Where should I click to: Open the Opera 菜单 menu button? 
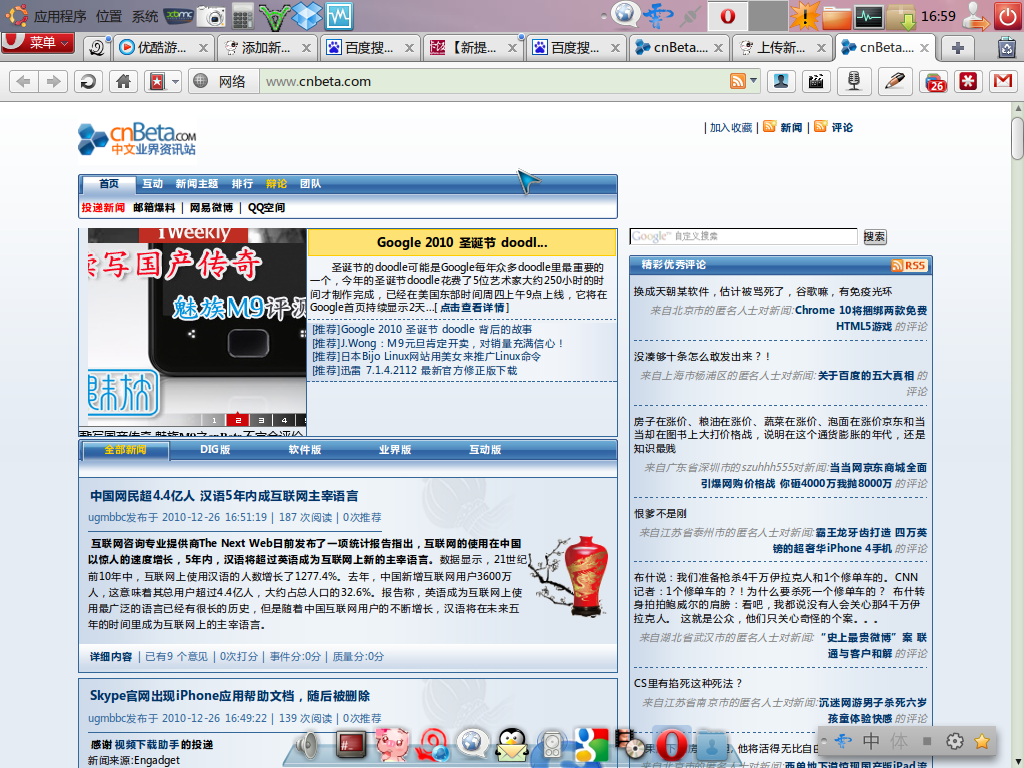(38, 43)
